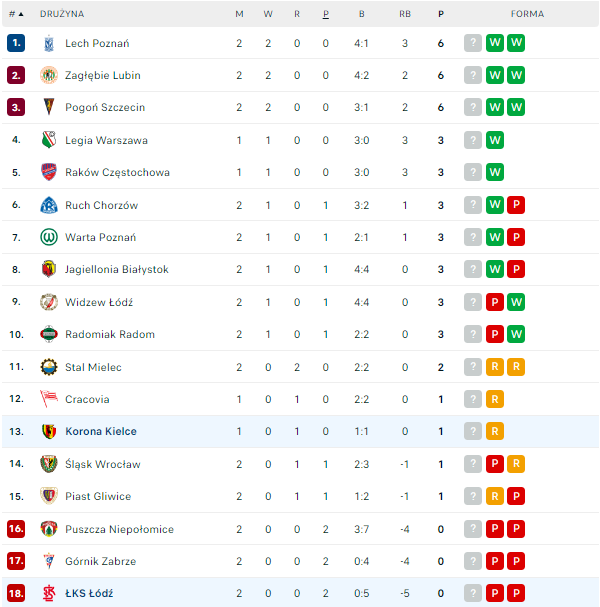Sort by the bold P points header
The image size is (600, 607).
(x=441, y=14)
